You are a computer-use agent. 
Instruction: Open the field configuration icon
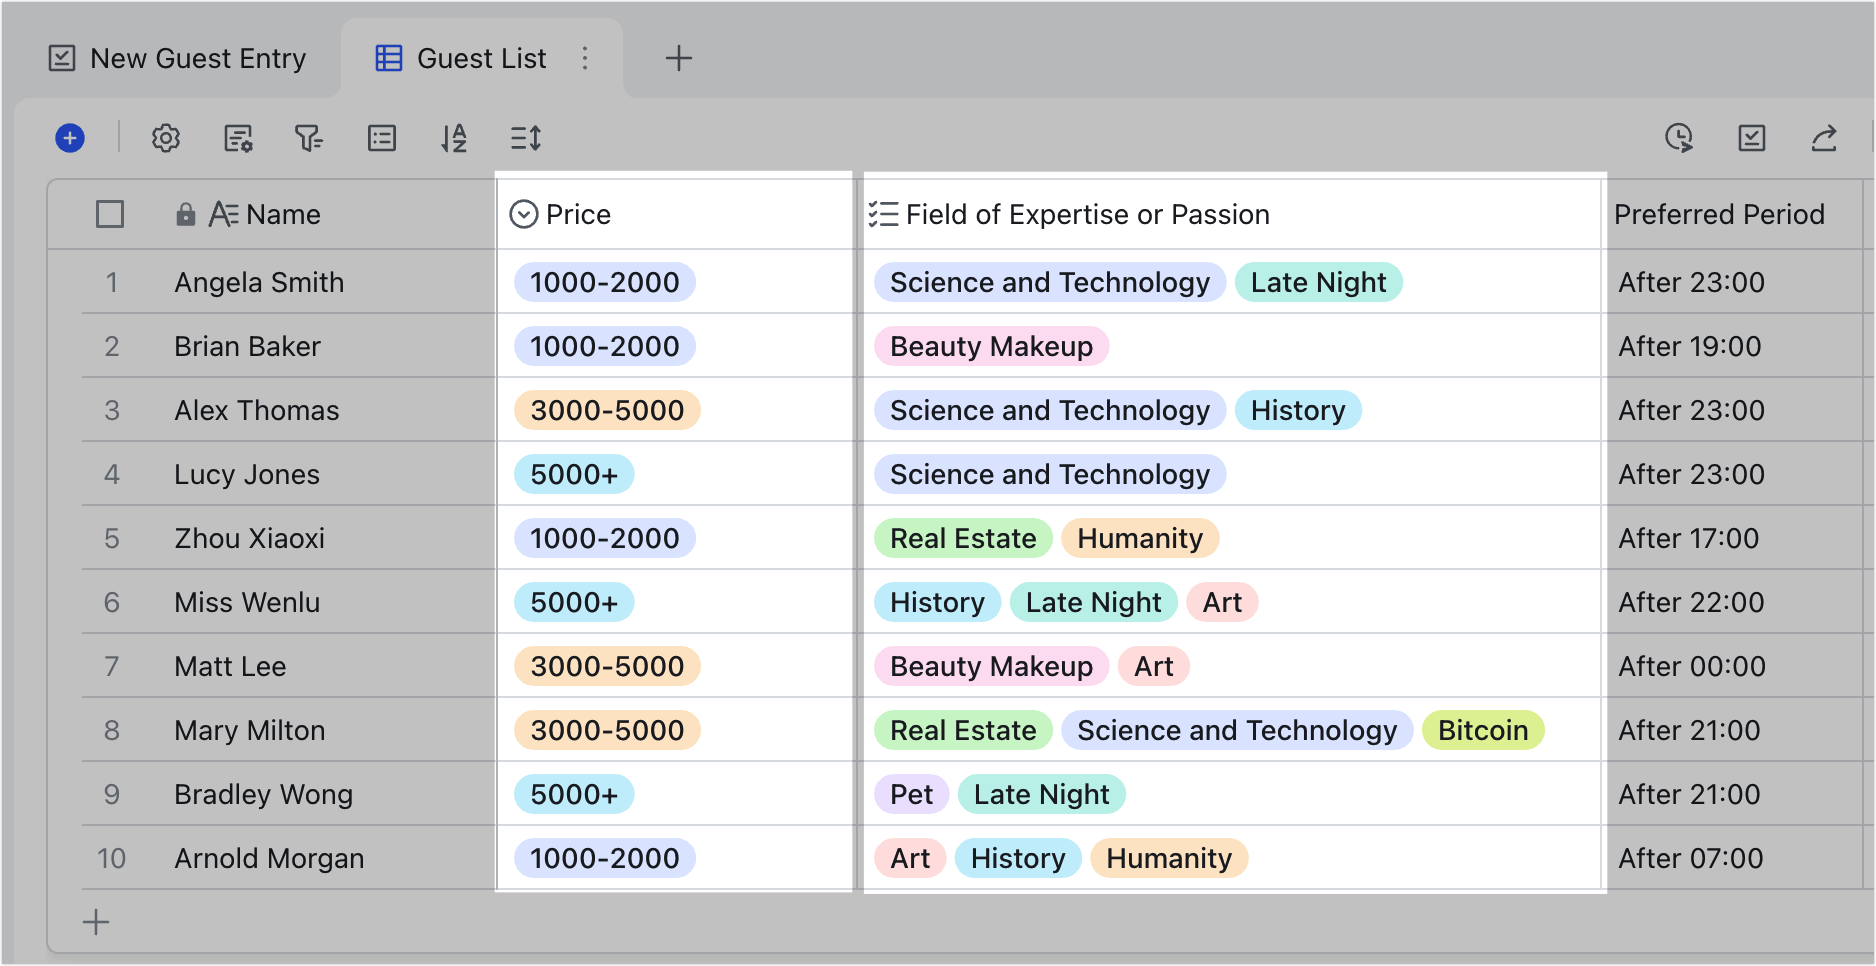point(239,139)
